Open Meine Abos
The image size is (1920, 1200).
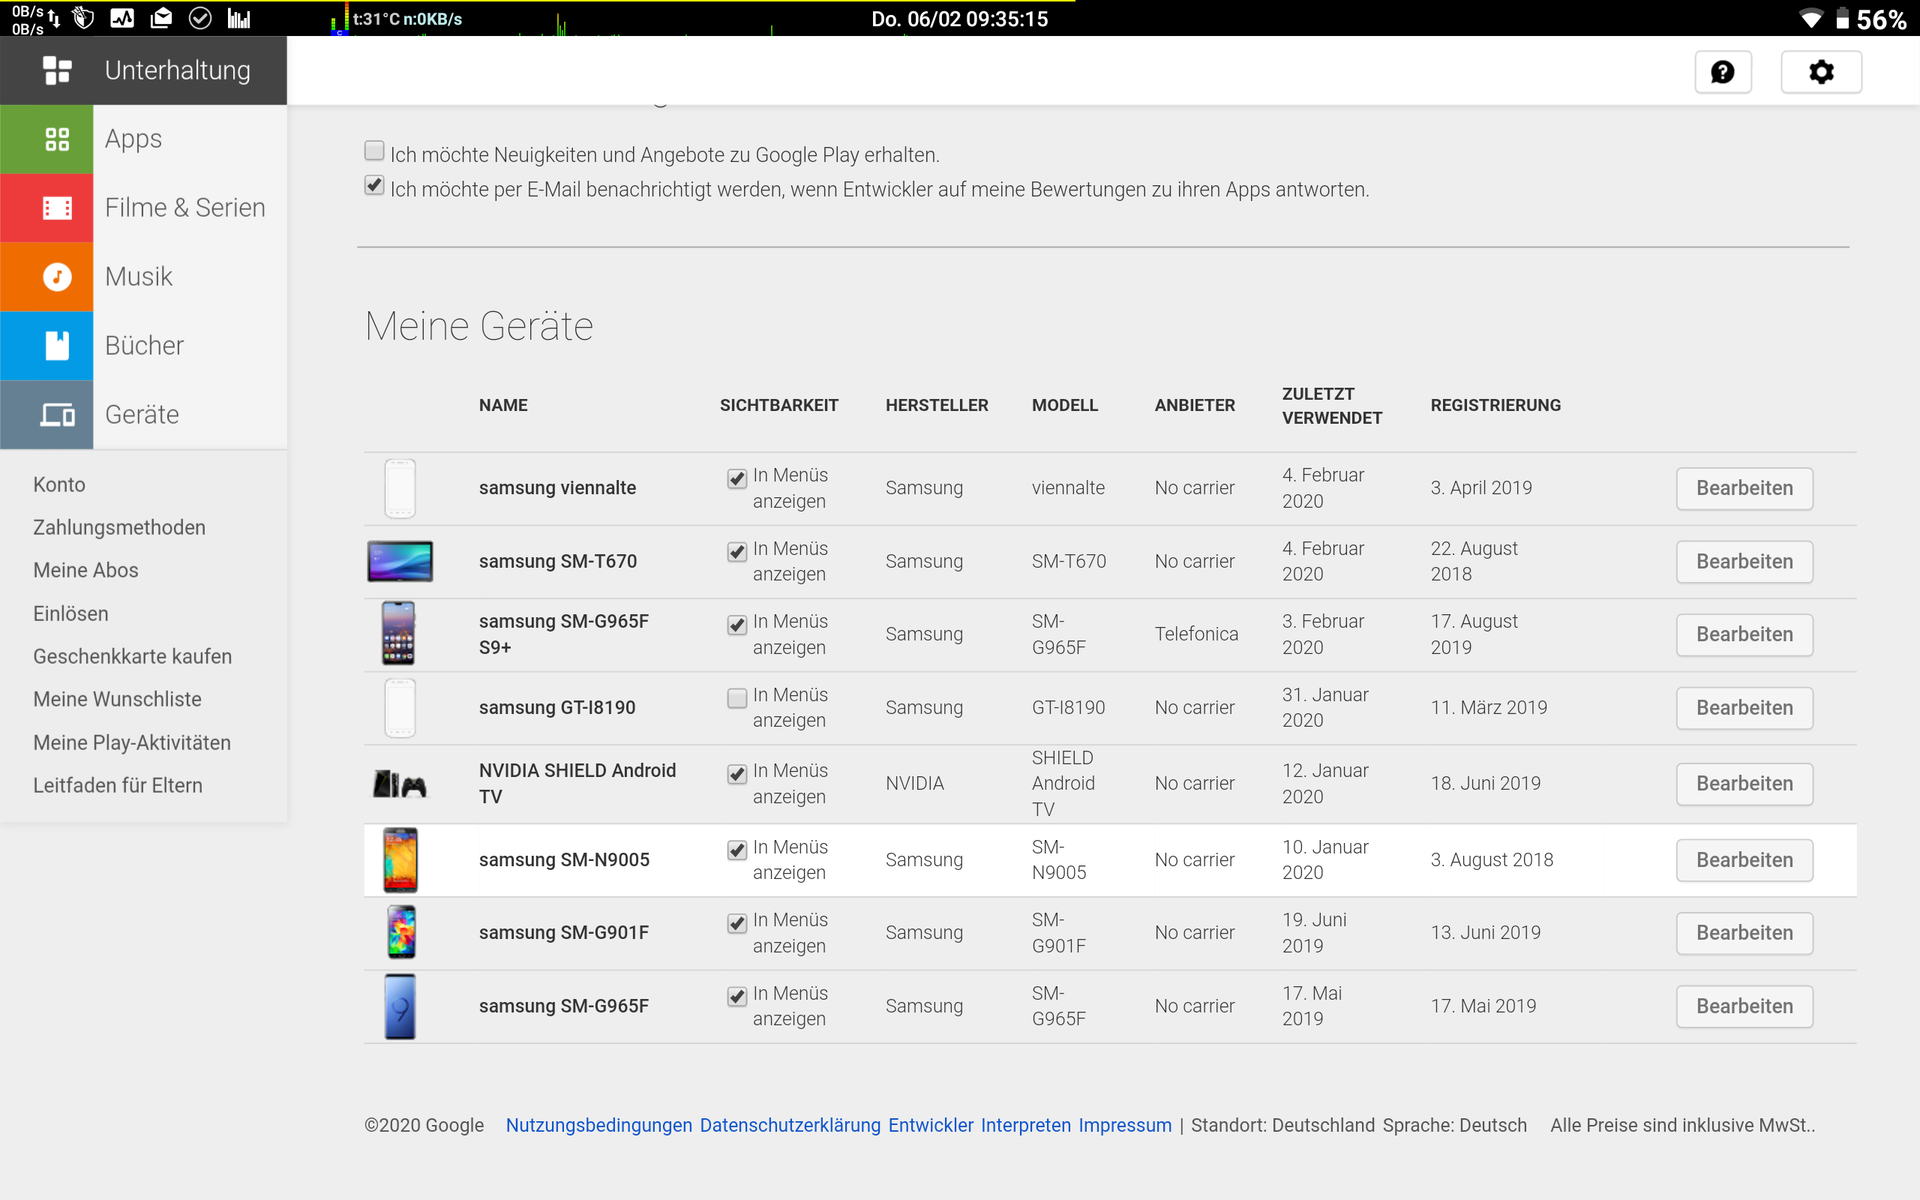tap(86, 570)
